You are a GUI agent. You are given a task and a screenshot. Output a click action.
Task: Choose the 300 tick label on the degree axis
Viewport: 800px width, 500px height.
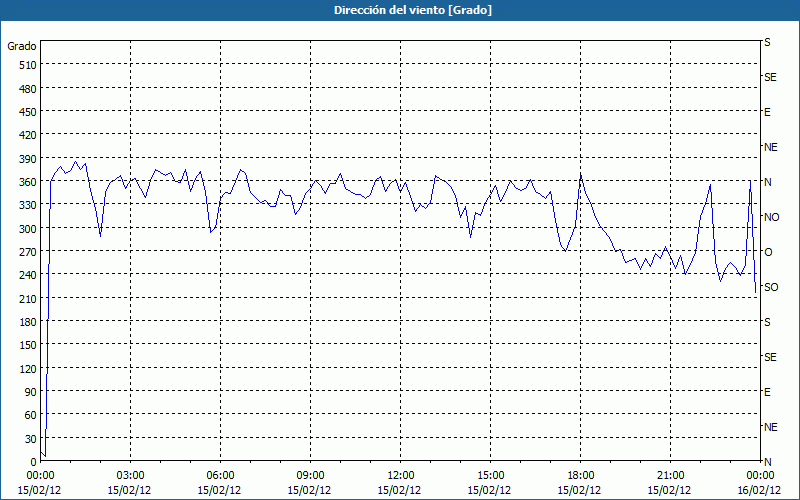click(28, 229)
